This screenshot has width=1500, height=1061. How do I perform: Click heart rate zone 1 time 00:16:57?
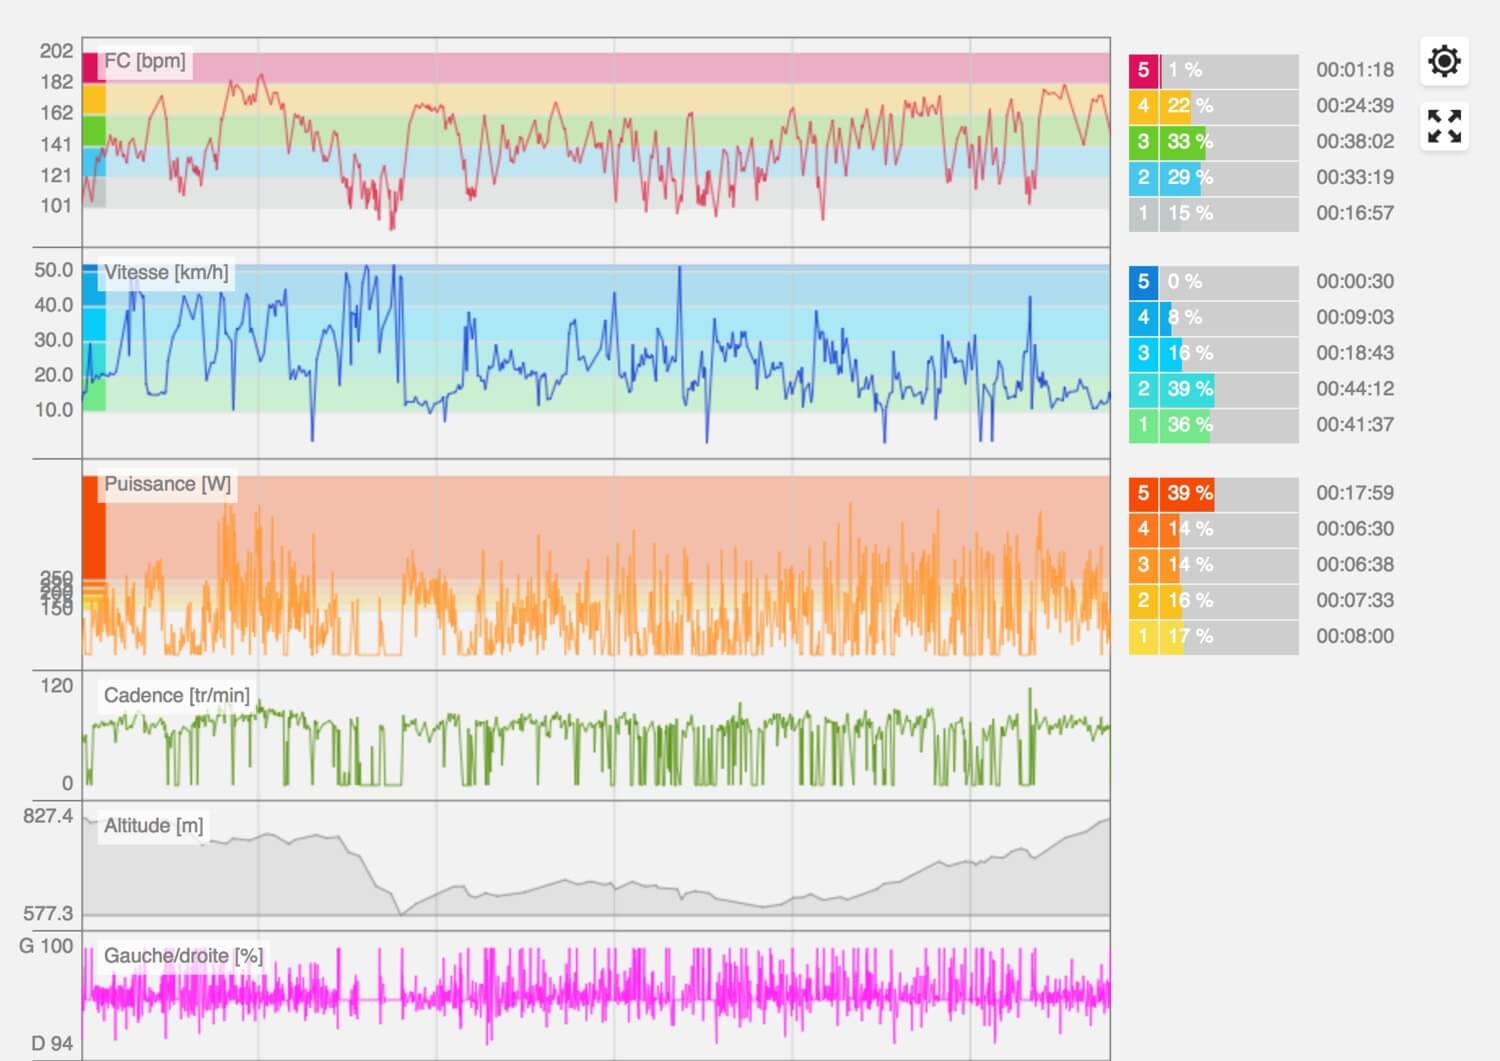(1355, 213)
